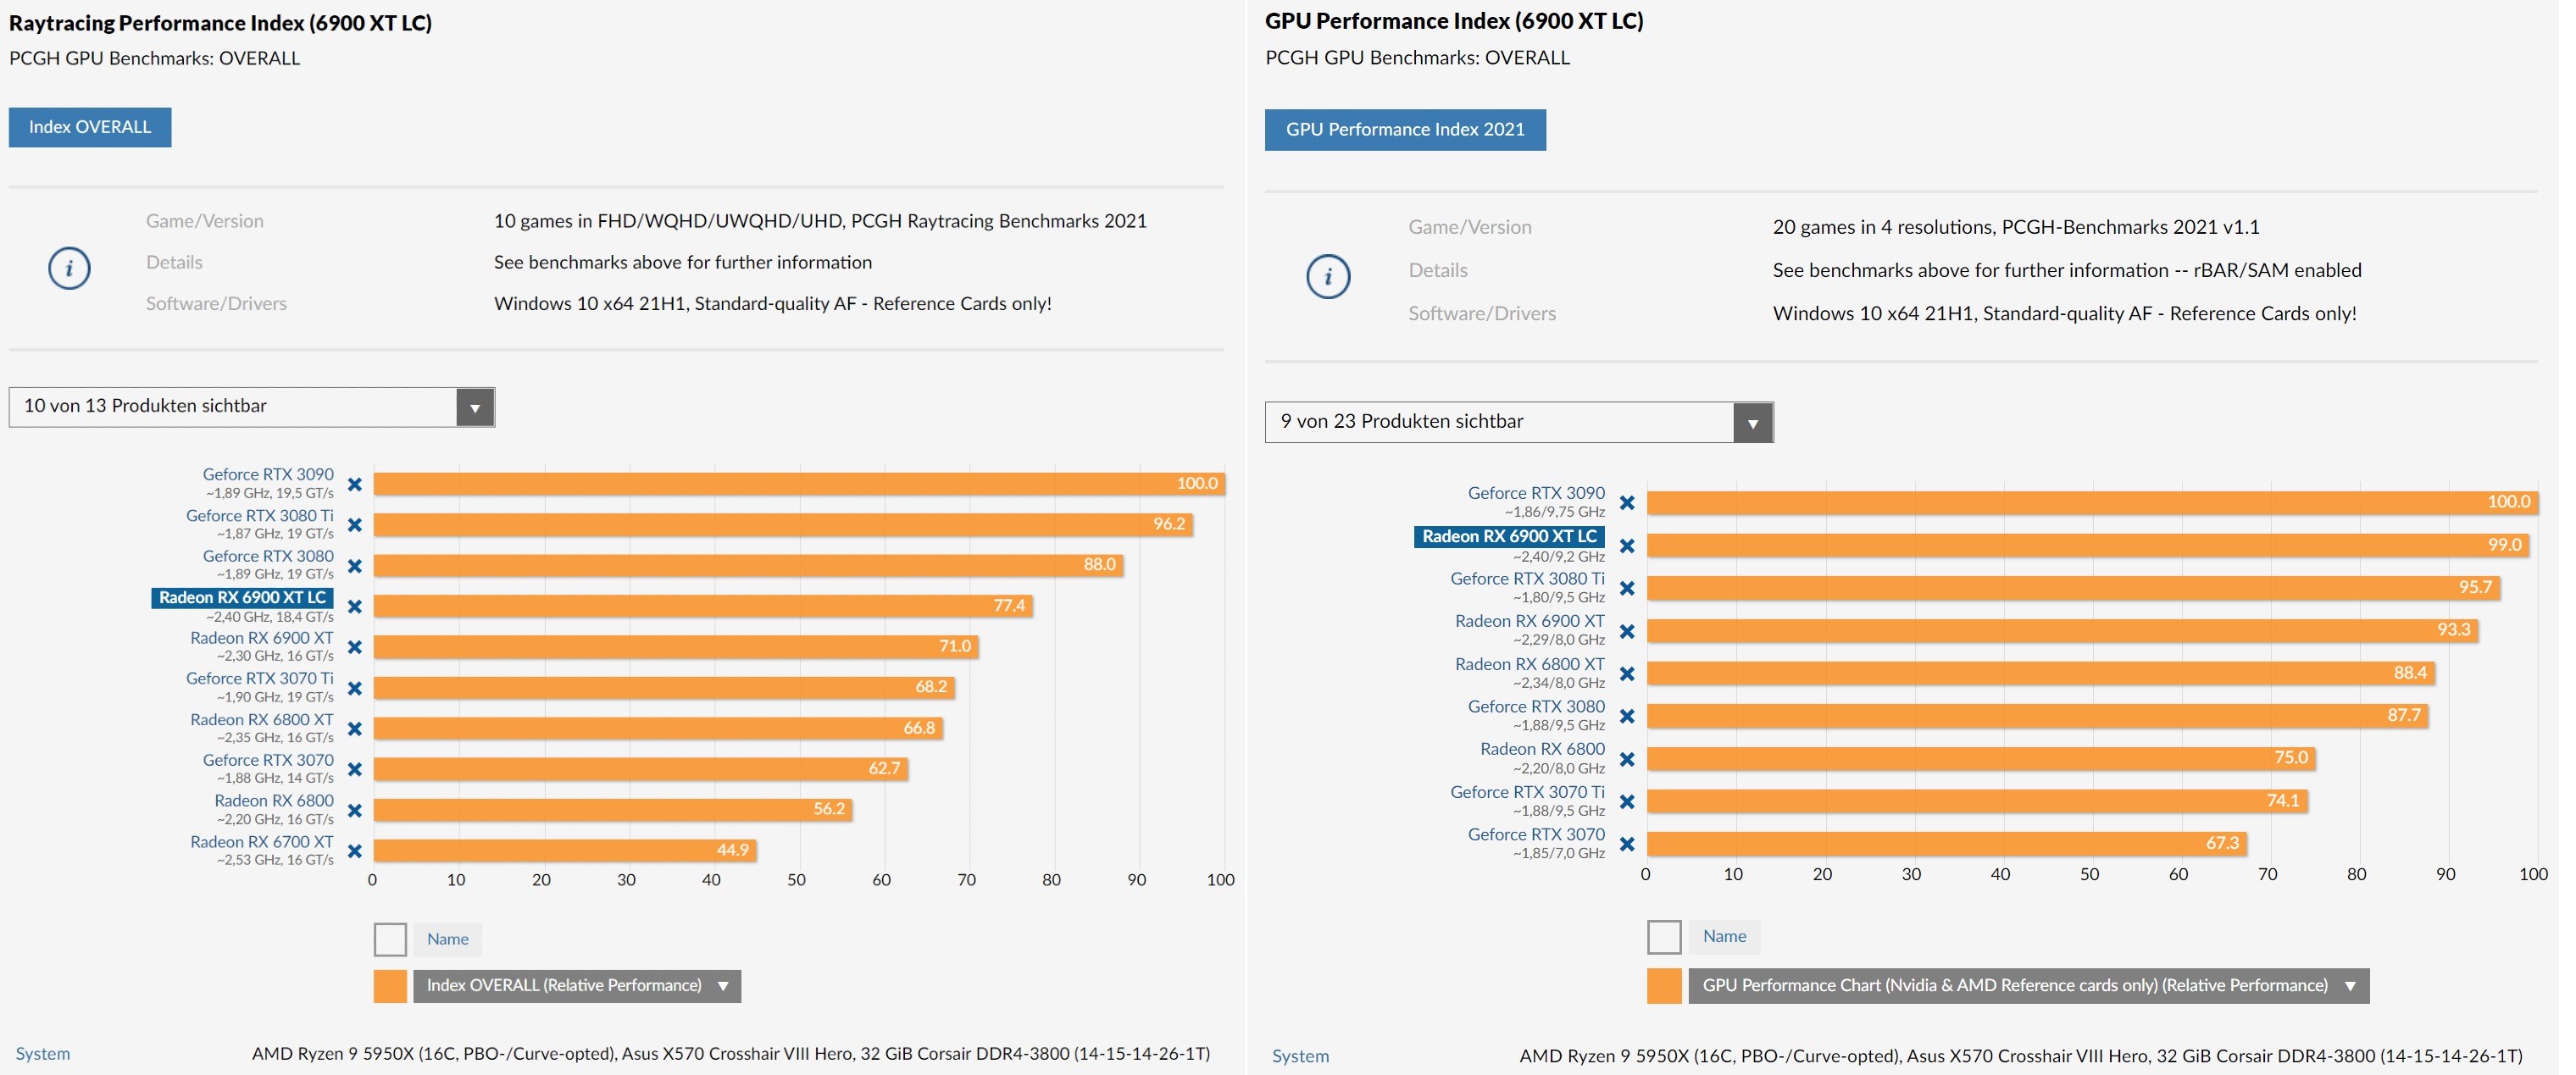The image size is (2576, 1075).
Task: Click the 67.3 bar in GPU Performance chart
Action: pyautogui.click(x=1946, y=843)
